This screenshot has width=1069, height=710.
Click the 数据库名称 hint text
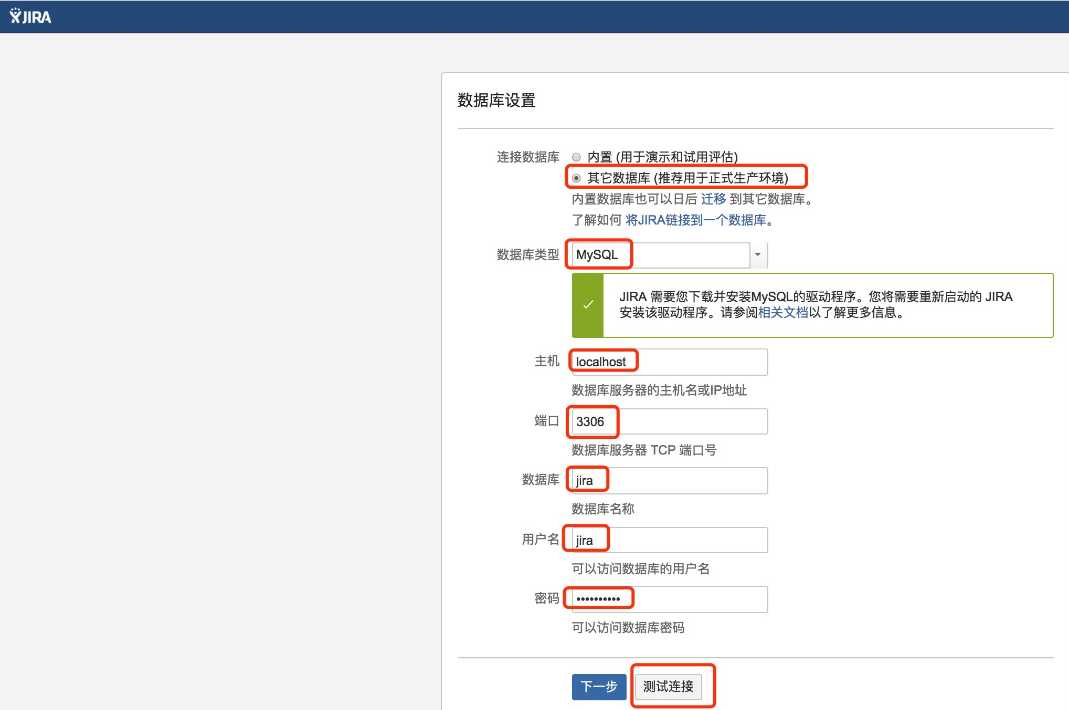603,509
